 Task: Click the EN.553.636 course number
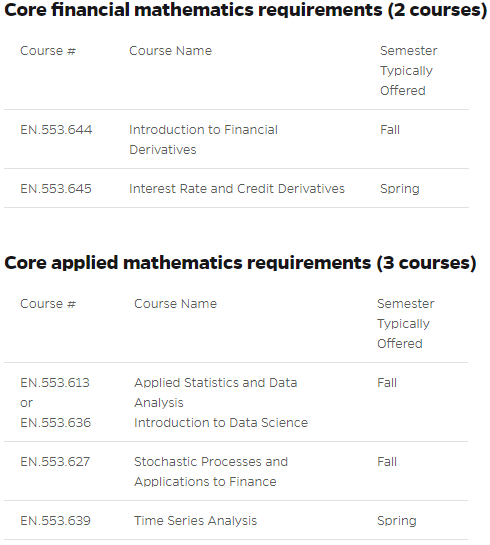(55, 423)
